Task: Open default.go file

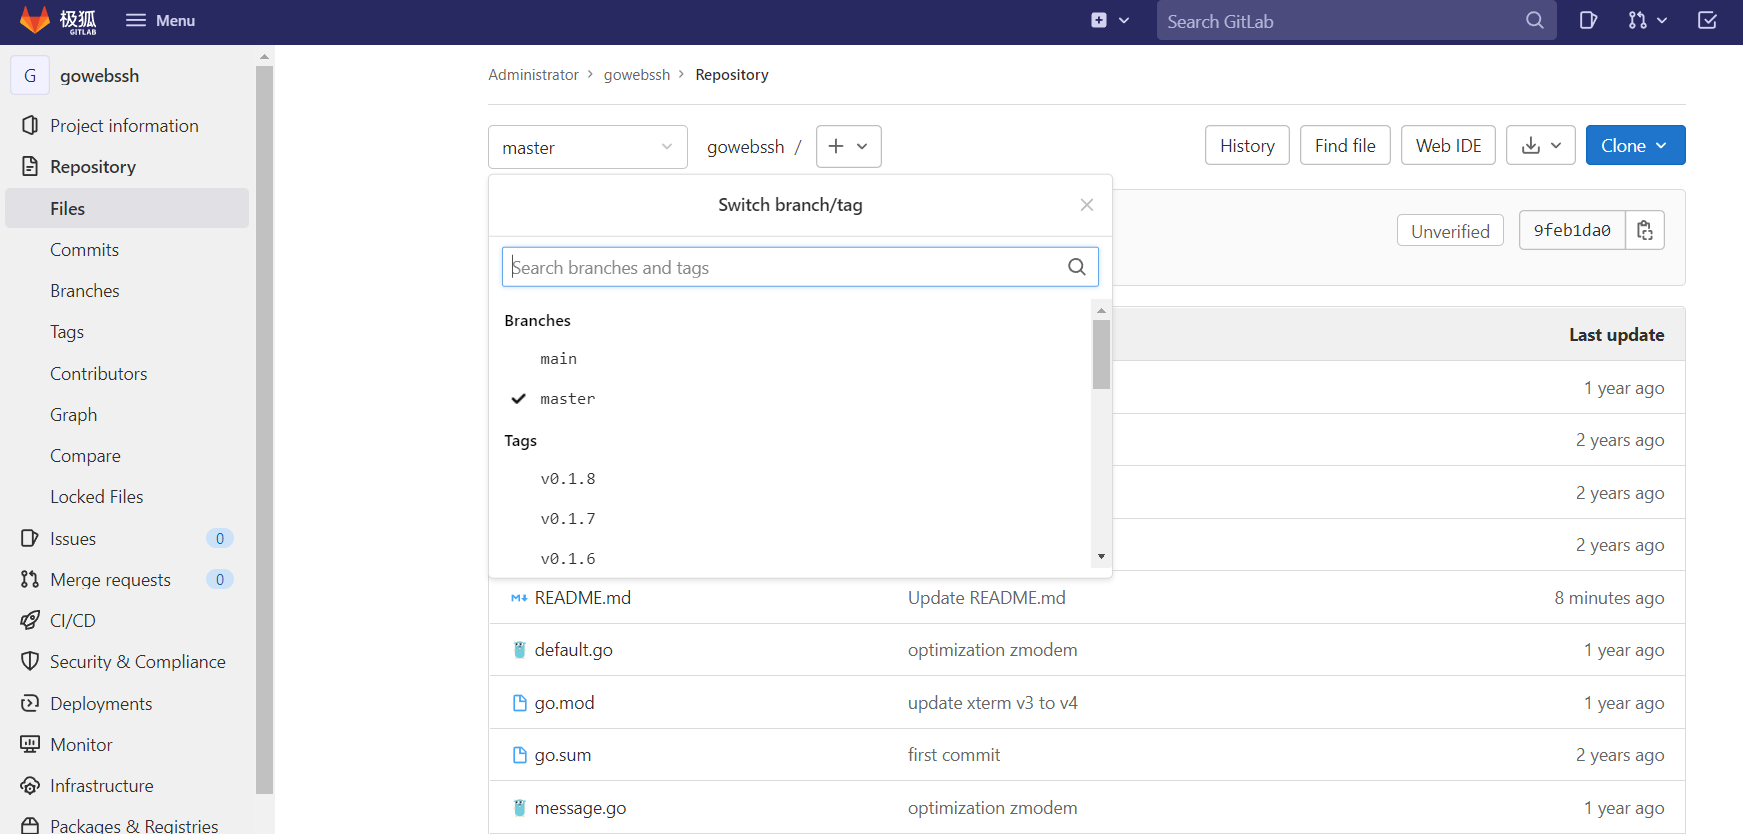Action: click(x=574, y=649)
